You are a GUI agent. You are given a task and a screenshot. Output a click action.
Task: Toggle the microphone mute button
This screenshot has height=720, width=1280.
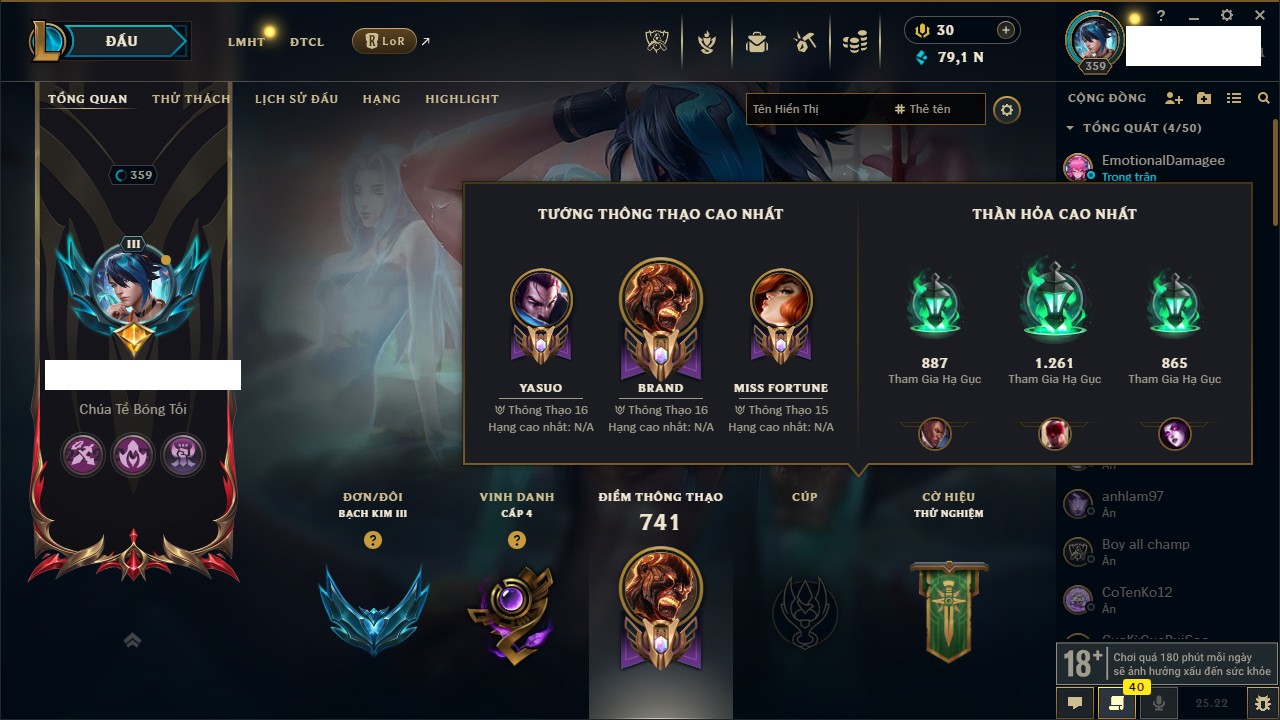click(1159, 703)
